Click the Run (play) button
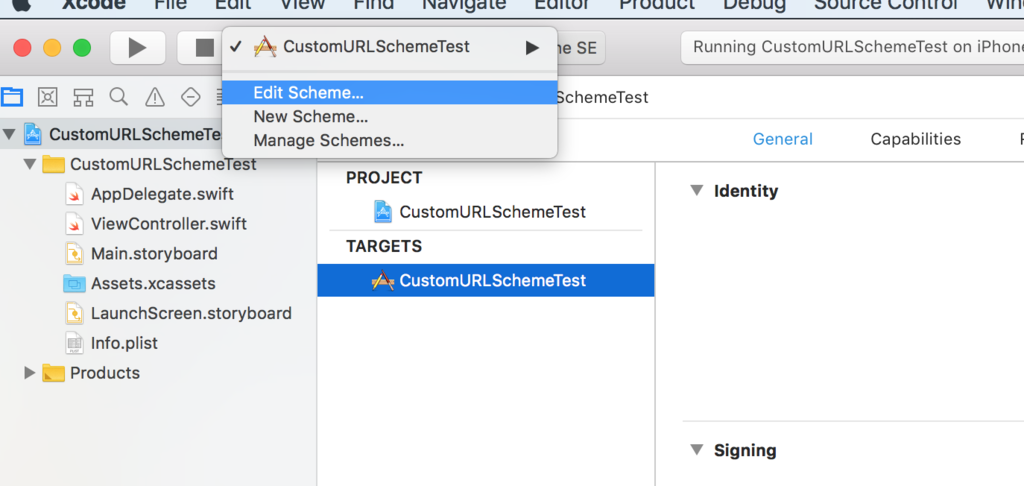 (137, 48)
